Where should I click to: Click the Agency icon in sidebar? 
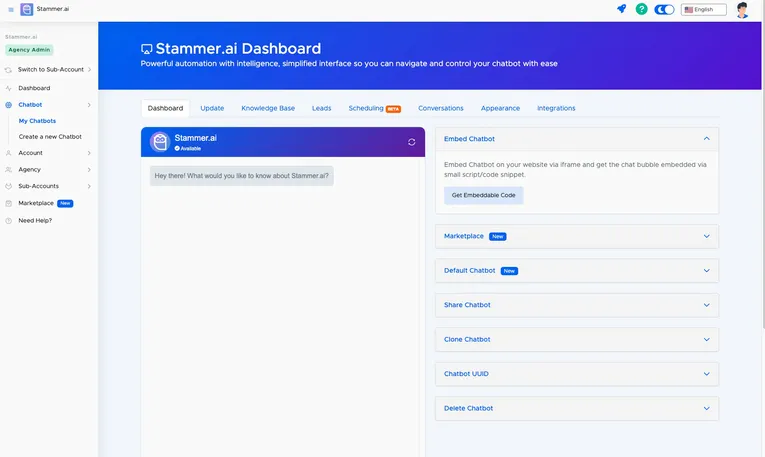[8, 170]
